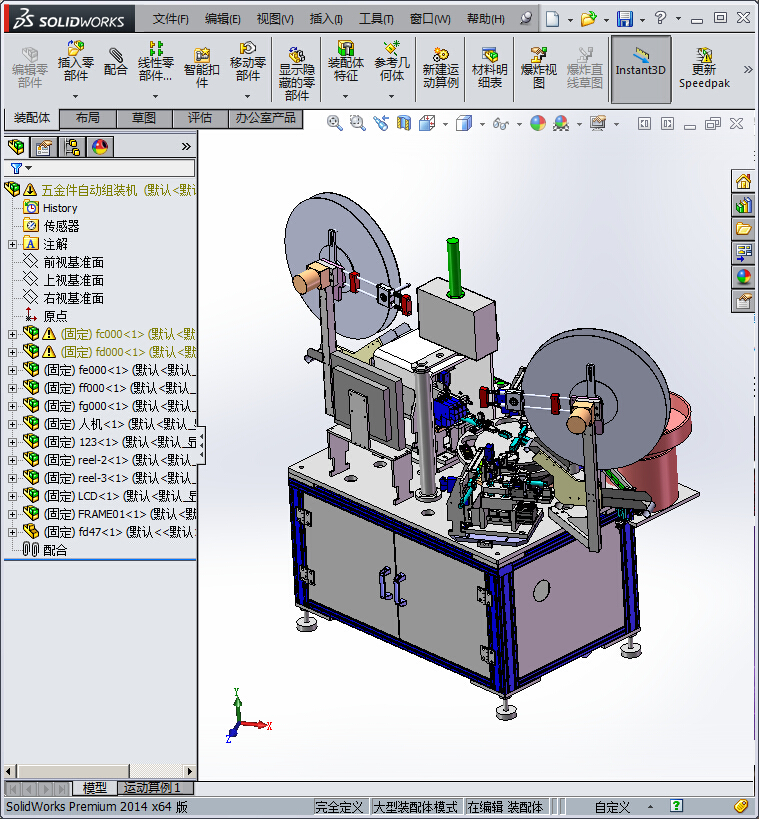759x819 pixels.
Task: Open Bill of Materials (材料明细表)
Action: (489, 67)
